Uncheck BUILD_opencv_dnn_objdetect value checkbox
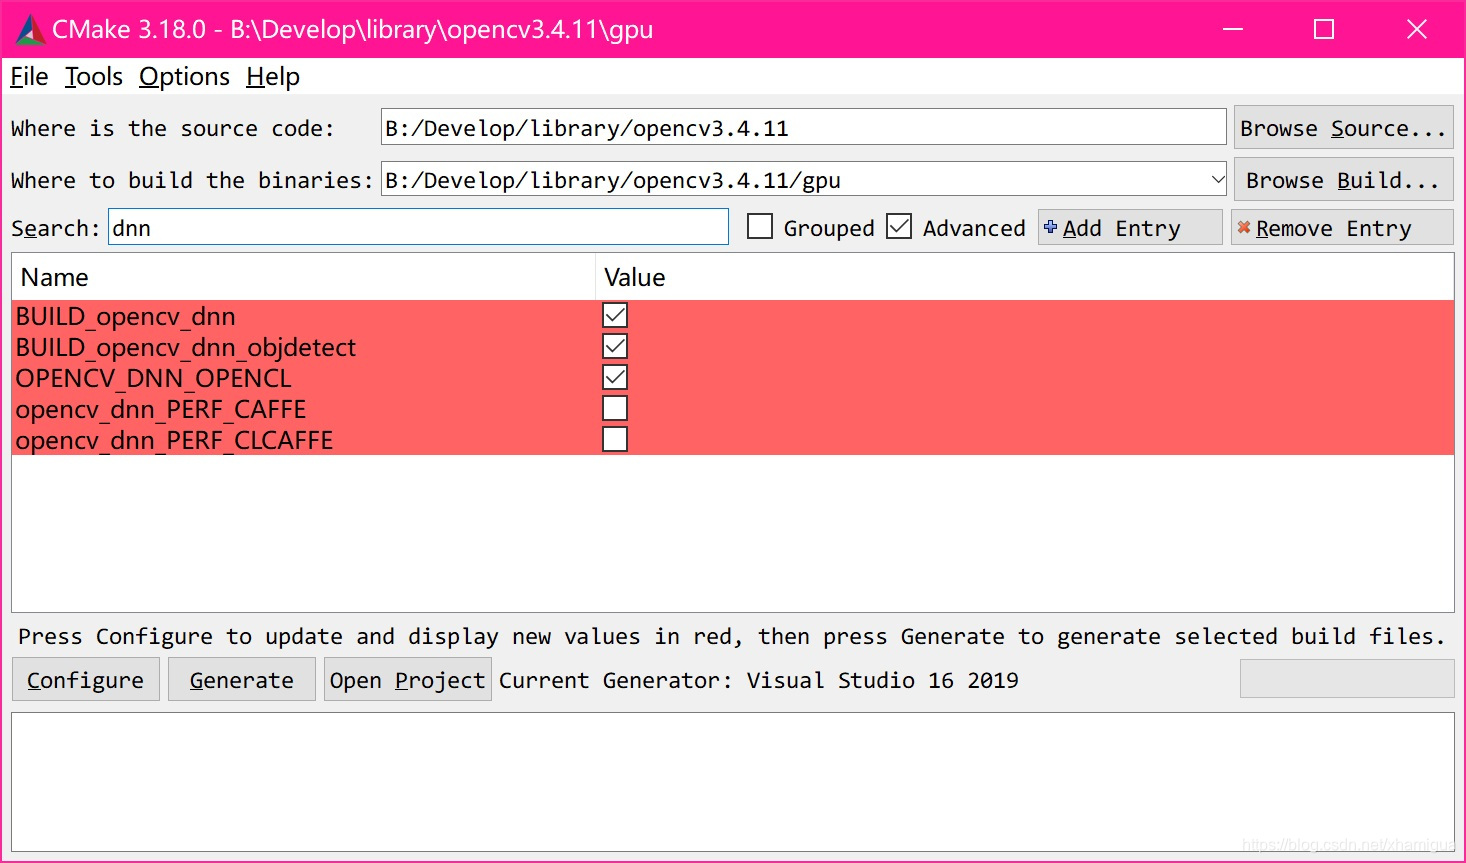1466x863 pixels. tap(615, 346)
